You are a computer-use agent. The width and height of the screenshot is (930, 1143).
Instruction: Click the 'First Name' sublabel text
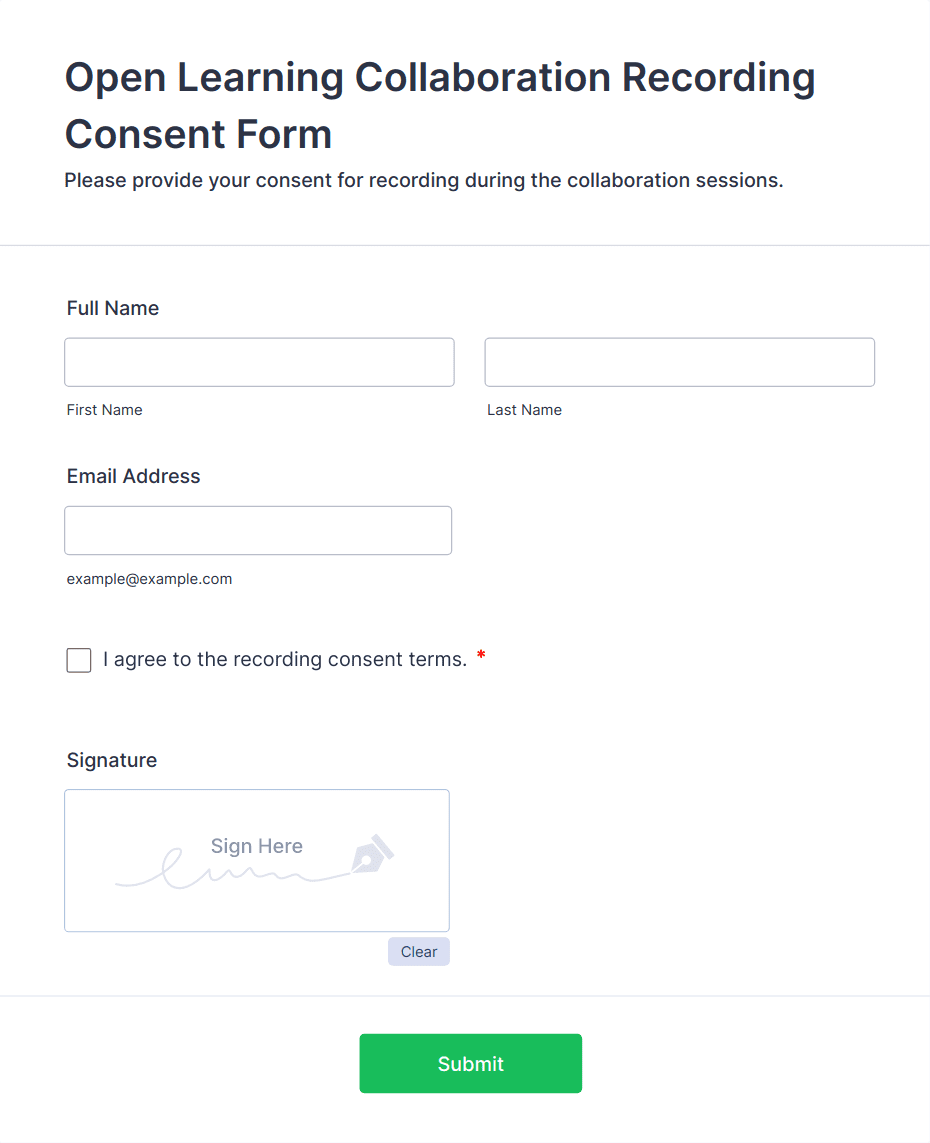click(x=105, y=410)
